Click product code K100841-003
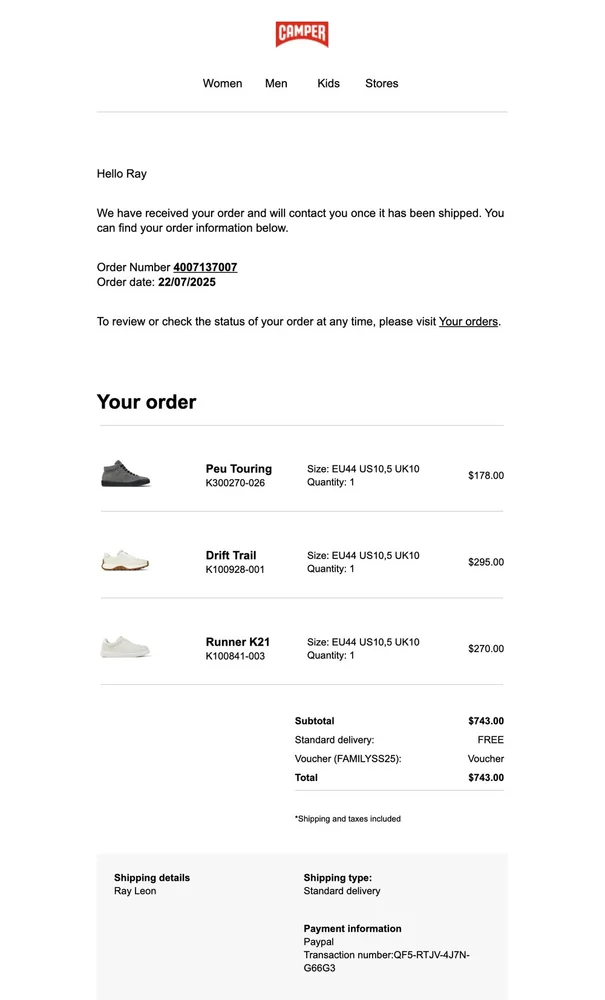 click(x=235, y=657)
